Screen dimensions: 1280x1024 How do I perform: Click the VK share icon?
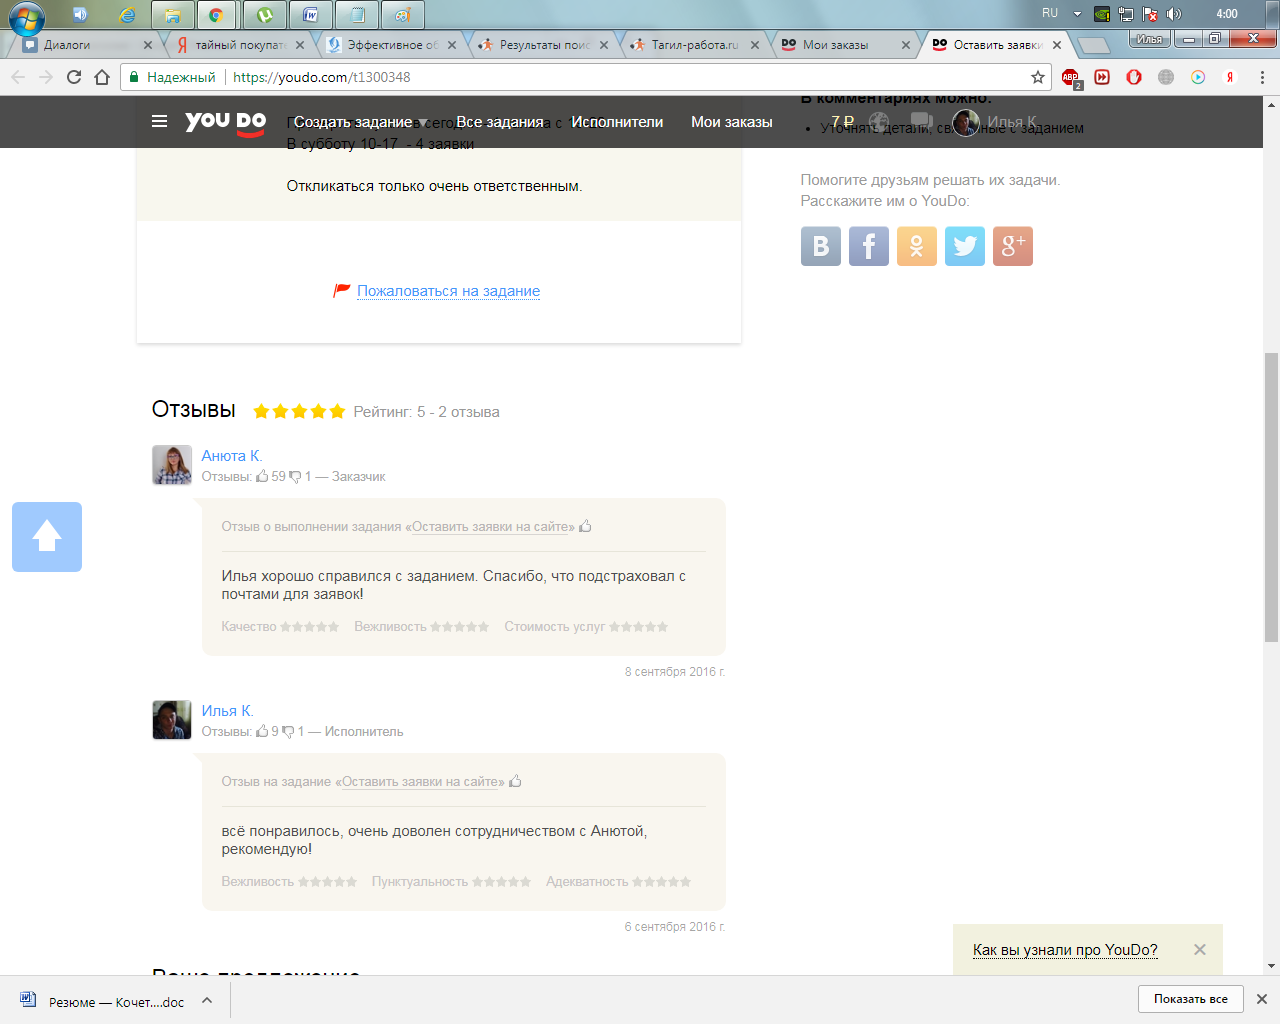pos(820,246)
